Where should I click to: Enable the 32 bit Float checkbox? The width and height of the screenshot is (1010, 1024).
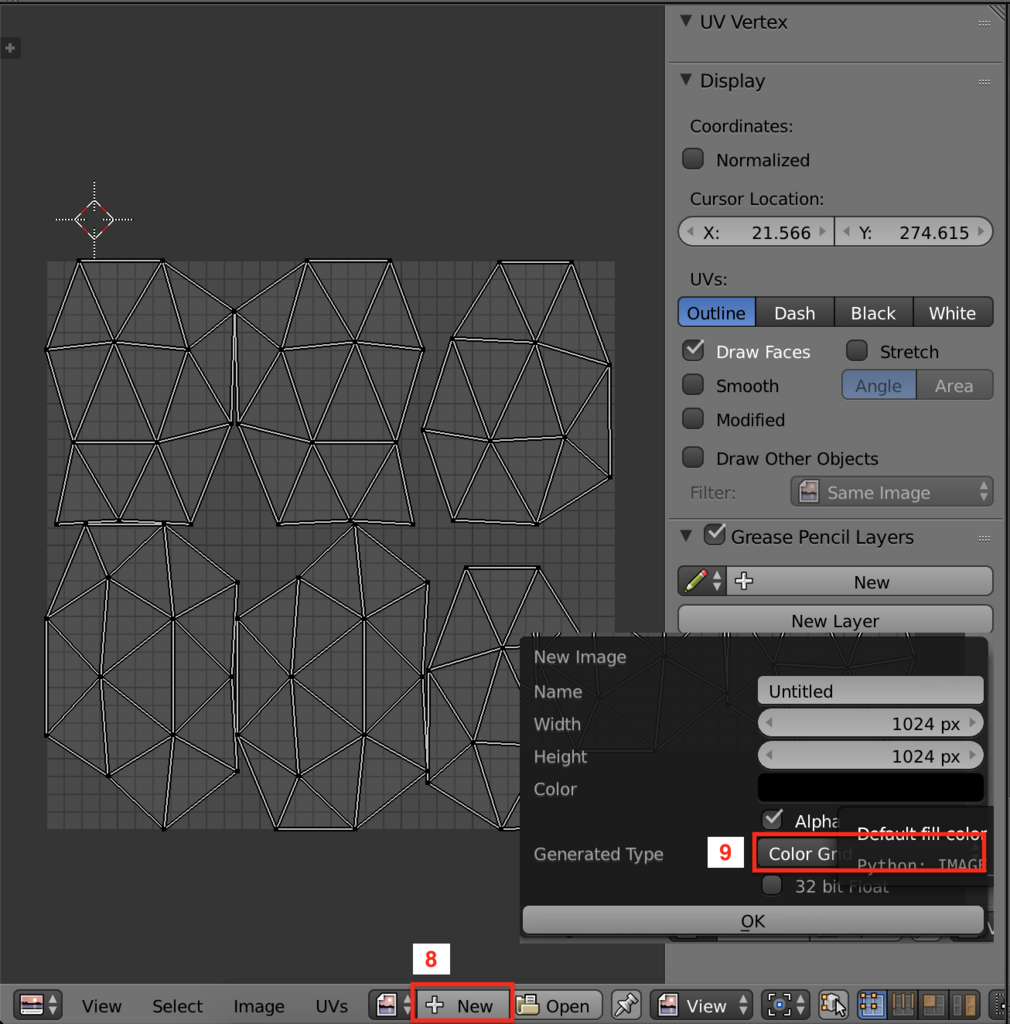point(772,886)
